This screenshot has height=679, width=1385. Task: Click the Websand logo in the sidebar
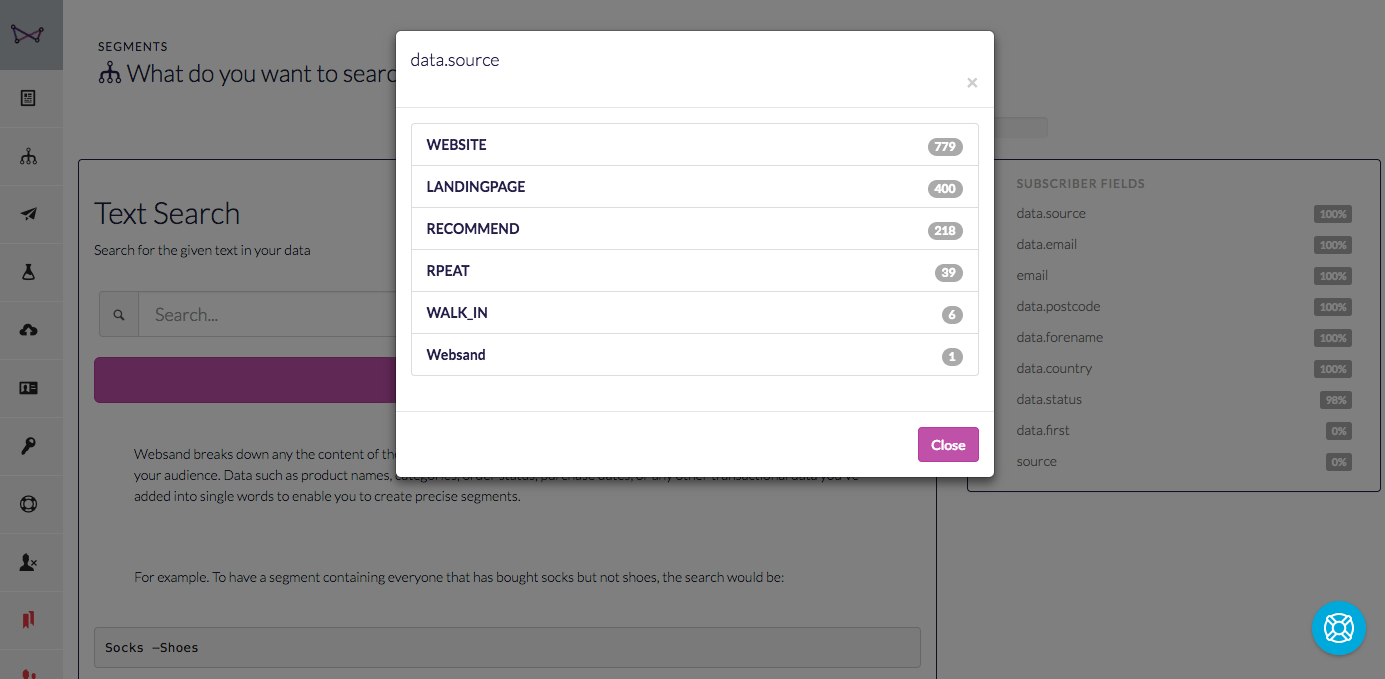[29, 34]
